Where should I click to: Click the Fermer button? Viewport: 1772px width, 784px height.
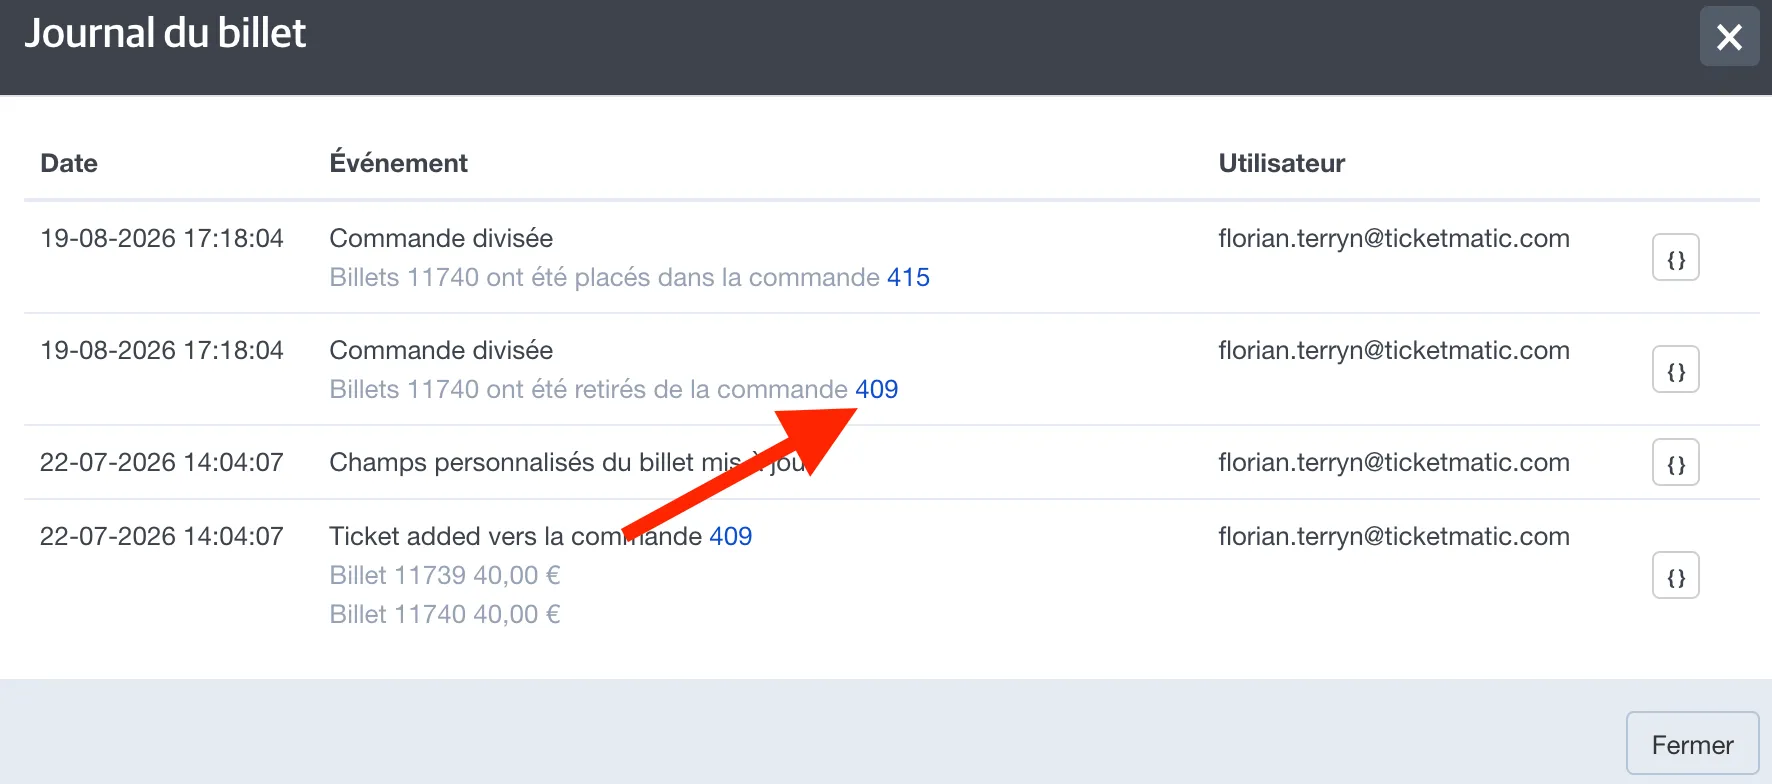click(x=1692, y=744)
